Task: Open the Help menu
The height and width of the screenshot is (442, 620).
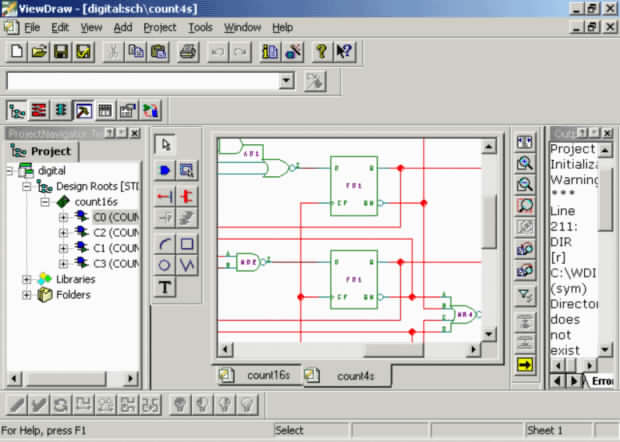Action: click(x=282, y=28)
